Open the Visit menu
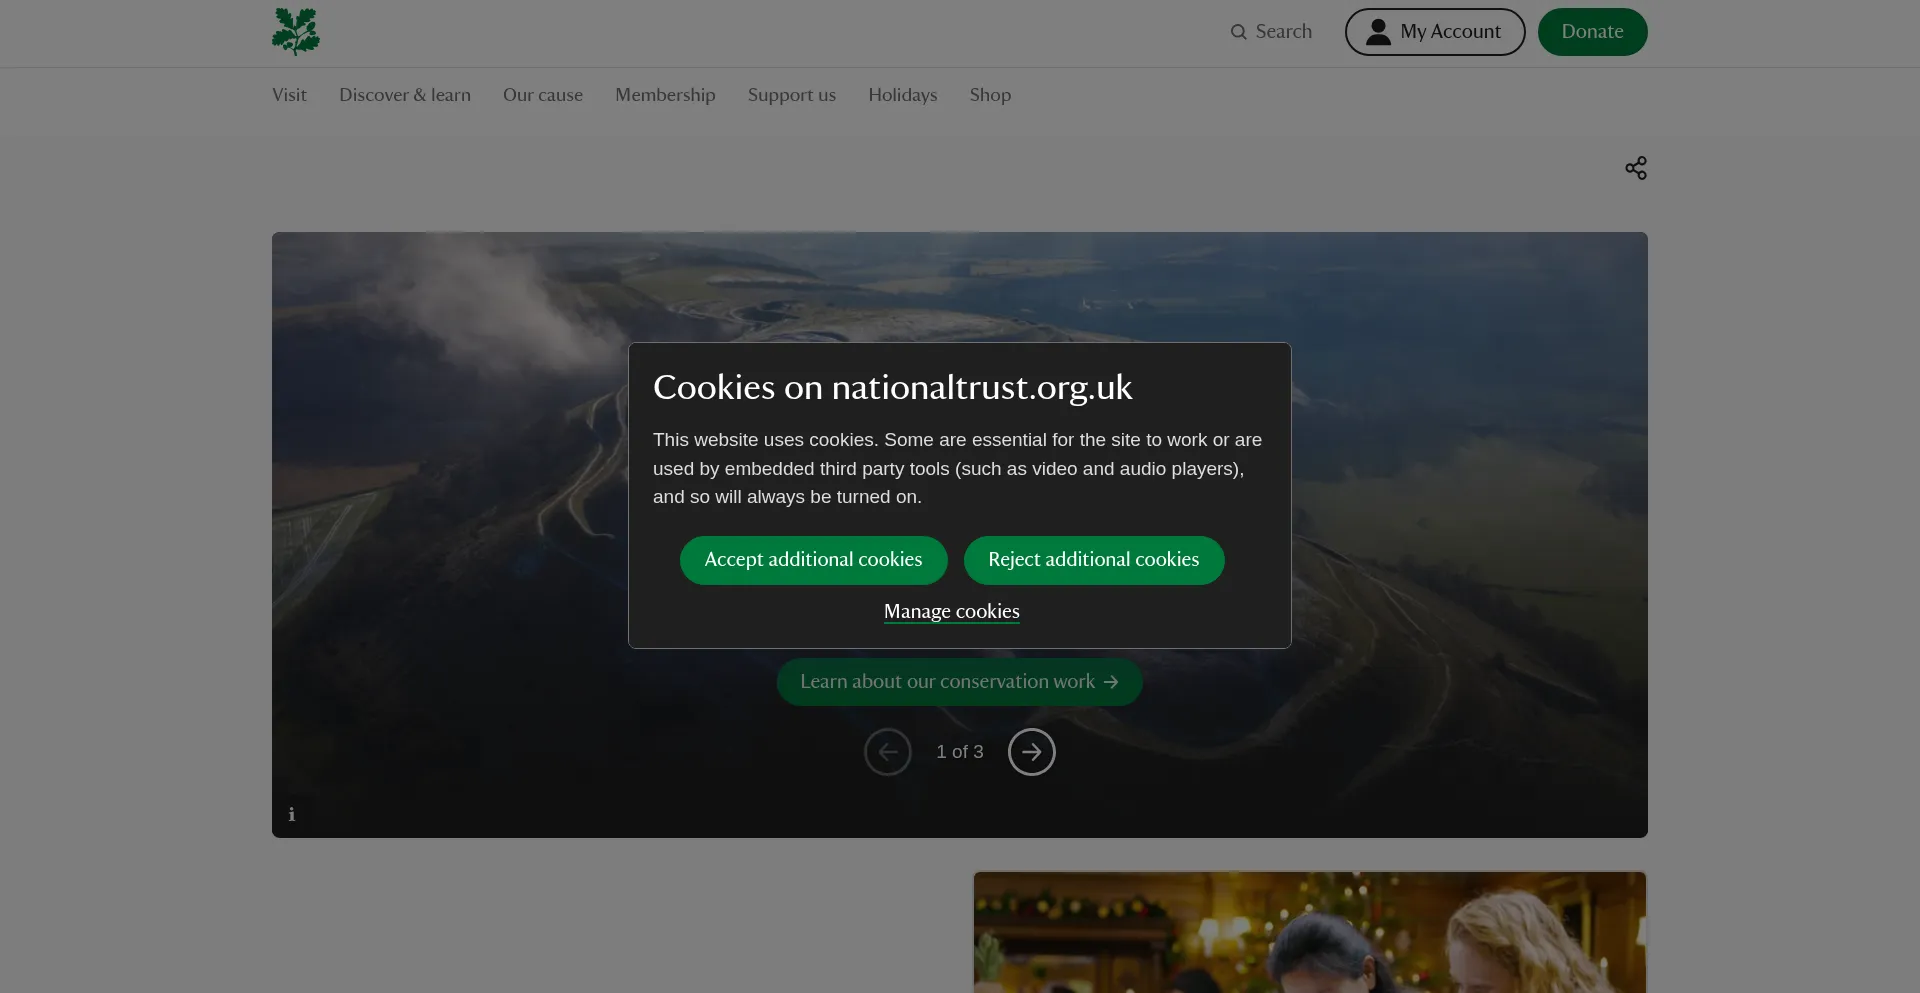This screenshot has width=1920, height=993. coord(289,95)
